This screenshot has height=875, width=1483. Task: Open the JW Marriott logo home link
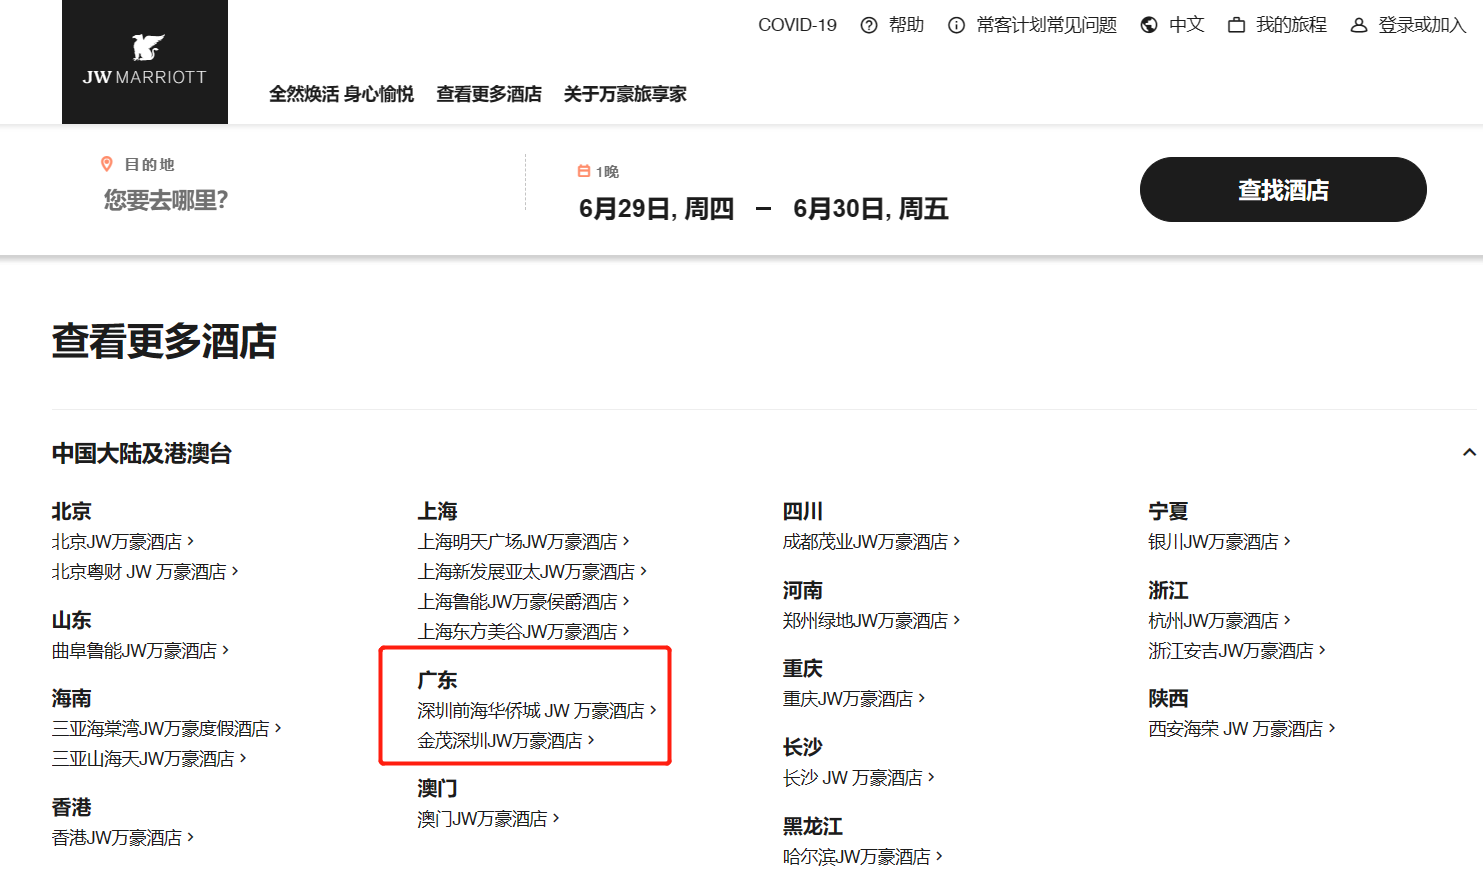click(x=145, y=62)
